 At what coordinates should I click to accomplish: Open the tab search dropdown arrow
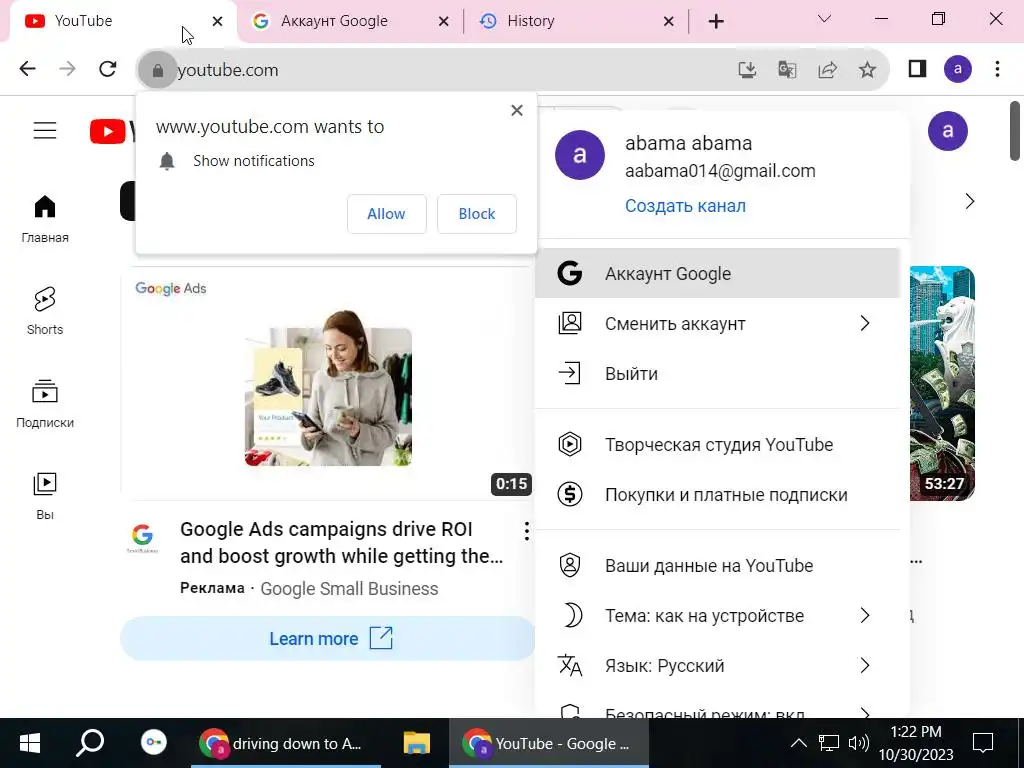pos(824,18)
